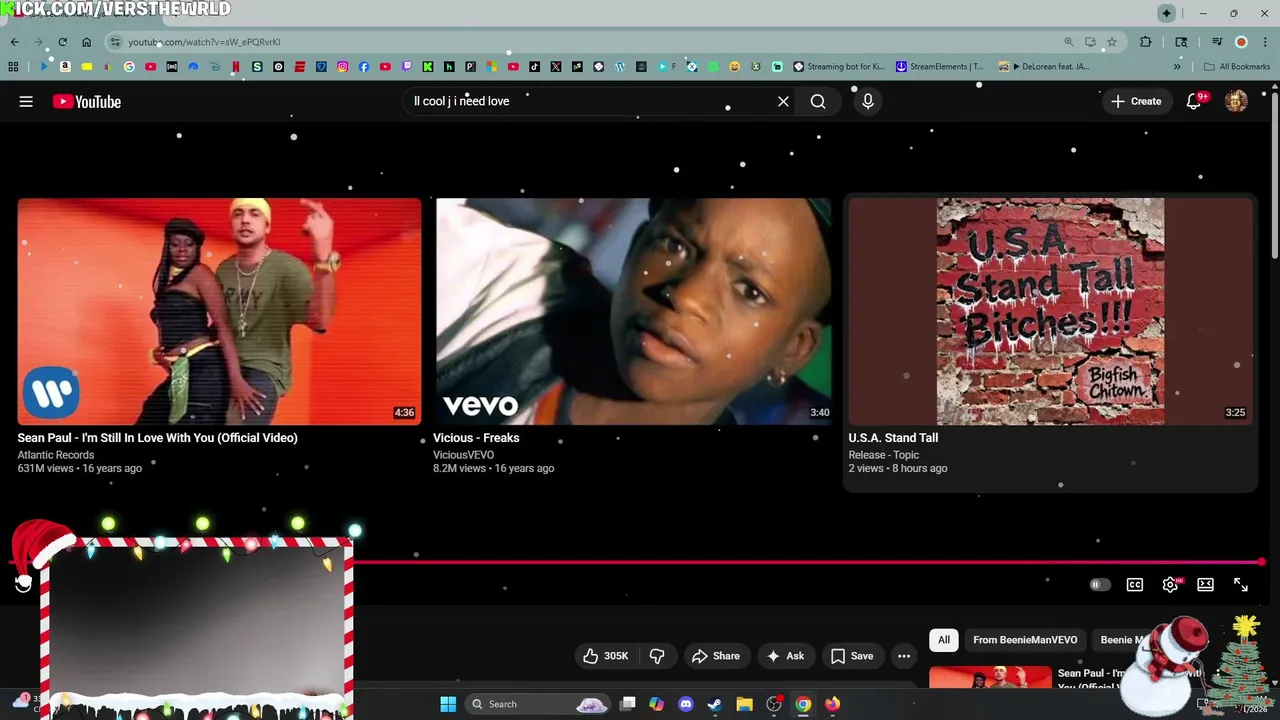
Task: Open the TikTok bookmark
Action: tap(534, 67)
